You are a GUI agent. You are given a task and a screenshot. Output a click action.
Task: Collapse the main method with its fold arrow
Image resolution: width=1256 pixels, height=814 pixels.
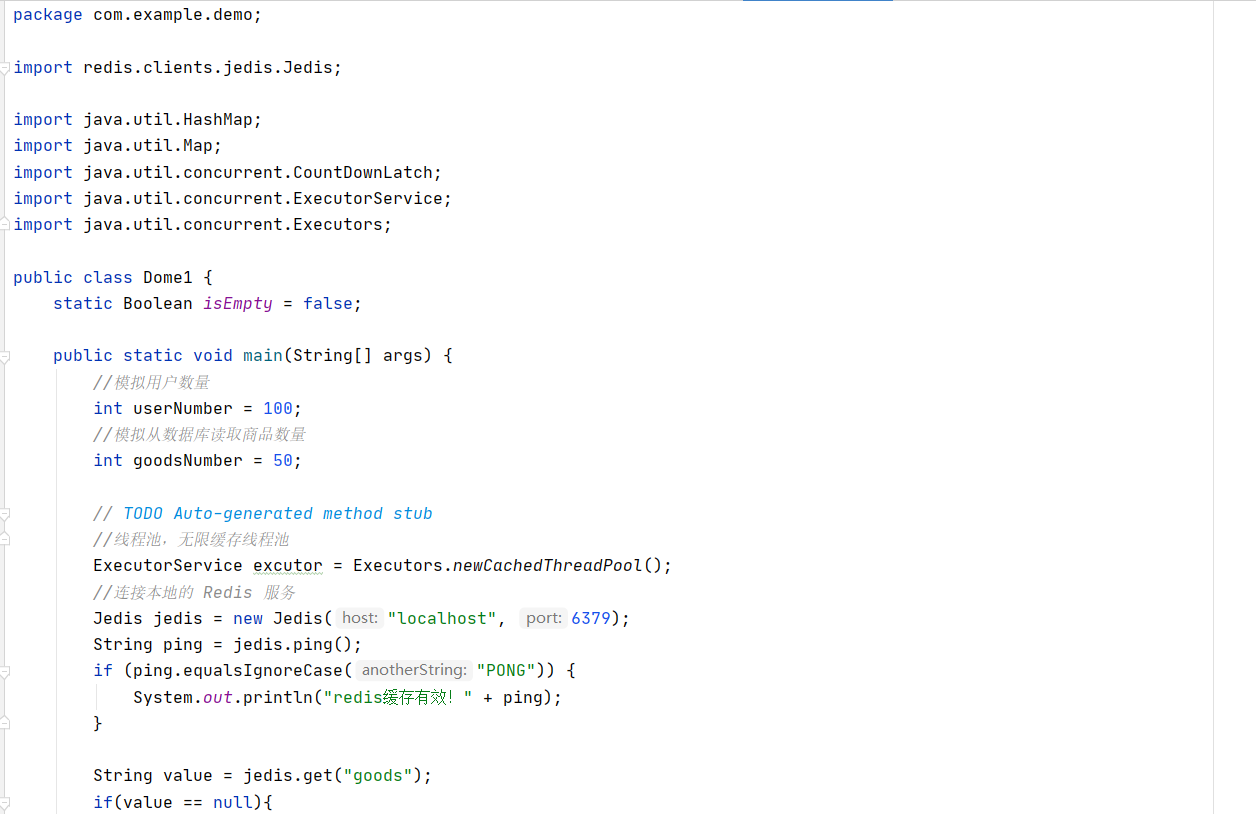(x=6, y=355)
